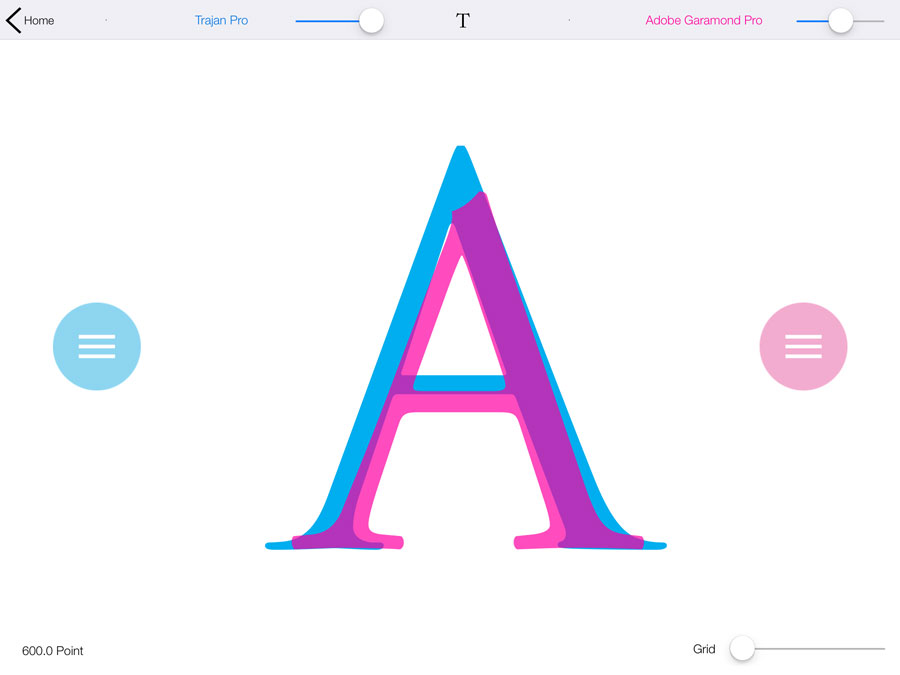Go back using the Home chevron arrow
The image size is (900, 675).
(x=13, y=20)
